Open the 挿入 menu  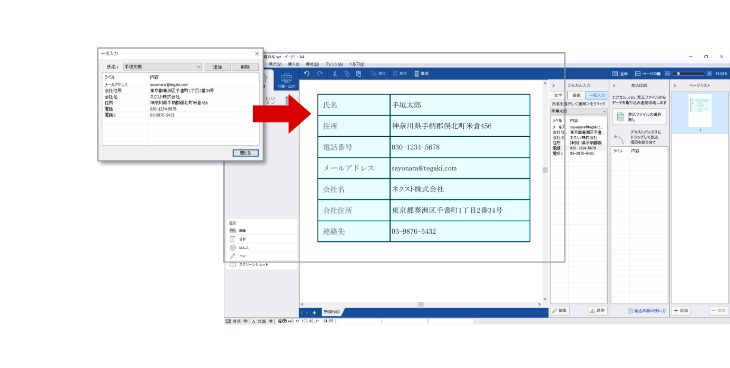[x=293, y=64]
